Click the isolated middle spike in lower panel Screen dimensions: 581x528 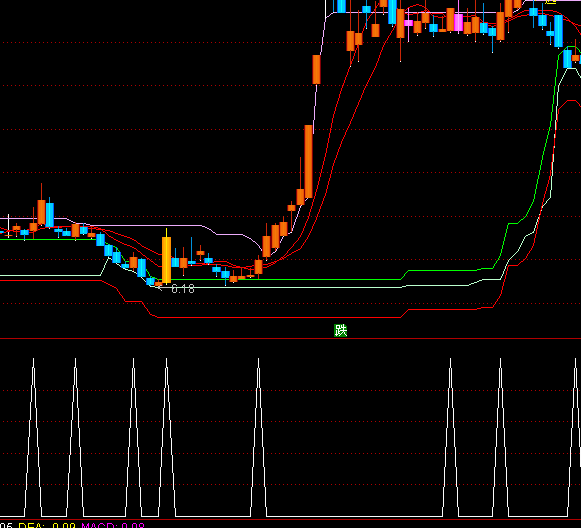coord(258,437)
